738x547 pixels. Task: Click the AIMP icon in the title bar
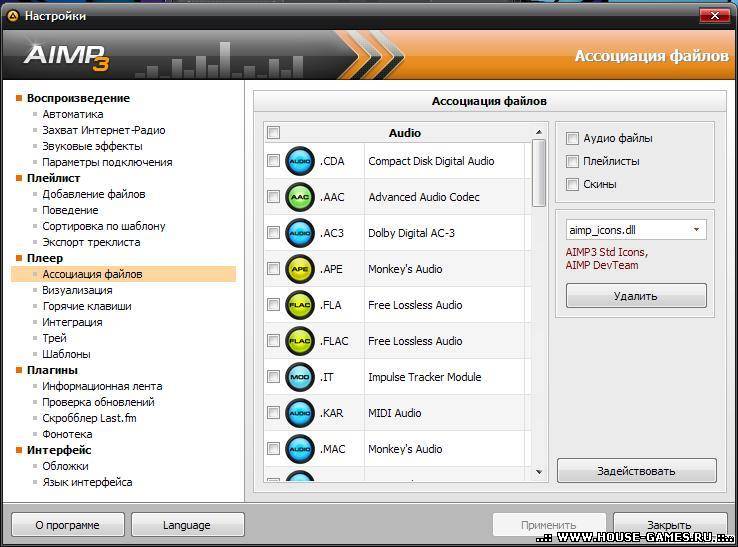[x=13, y=16]
